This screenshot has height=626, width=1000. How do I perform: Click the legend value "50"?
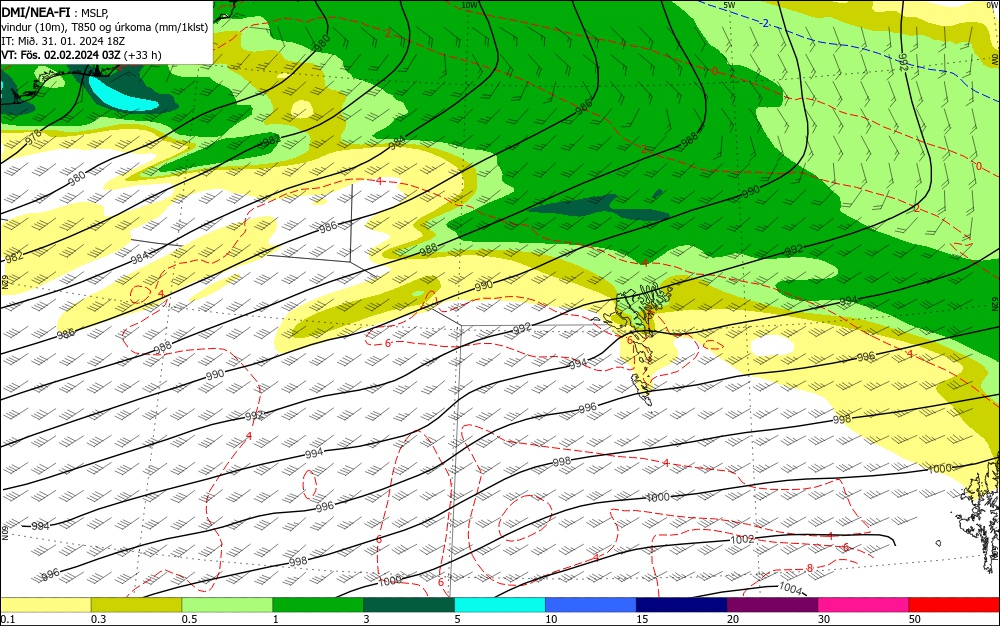[x=915, y=619]
